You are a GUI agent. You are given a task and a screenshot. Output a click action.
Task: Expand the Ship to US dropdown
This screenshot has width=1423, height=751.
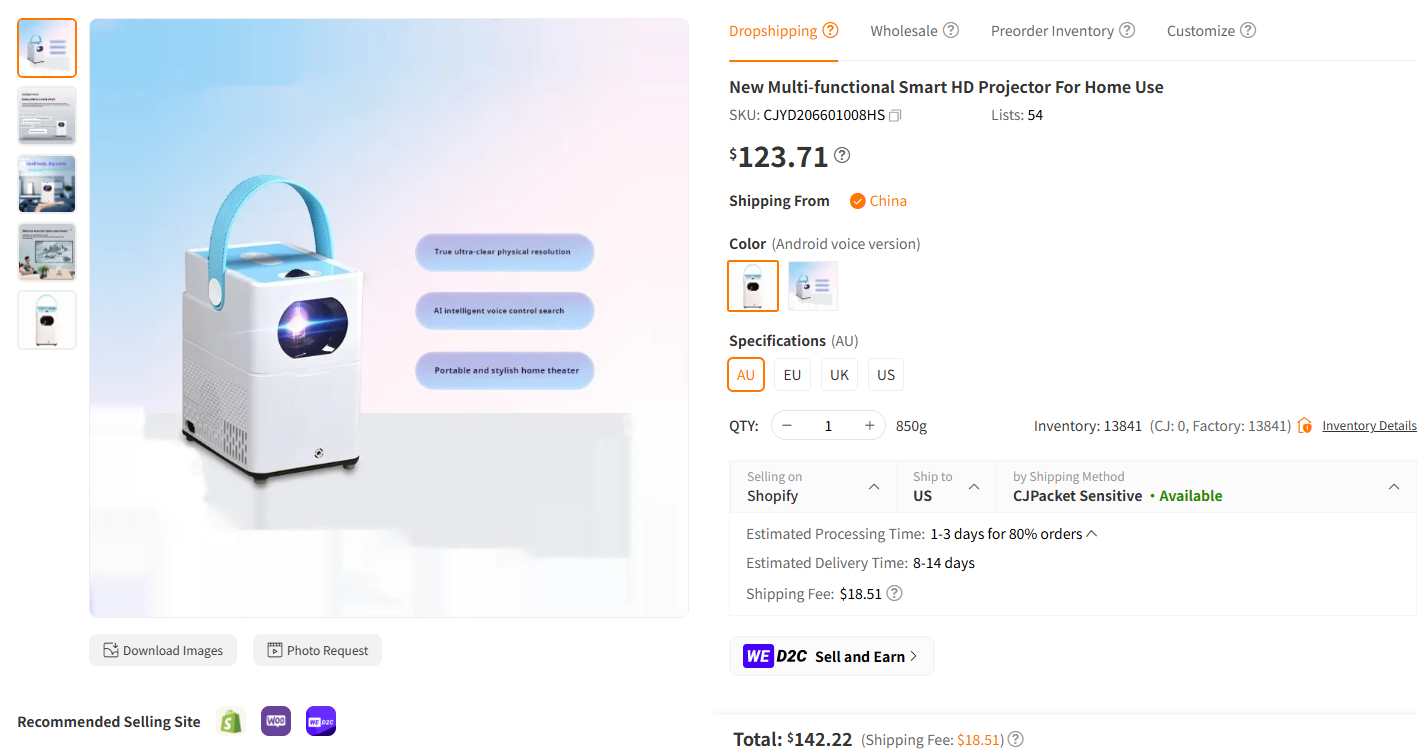point(946,487)
